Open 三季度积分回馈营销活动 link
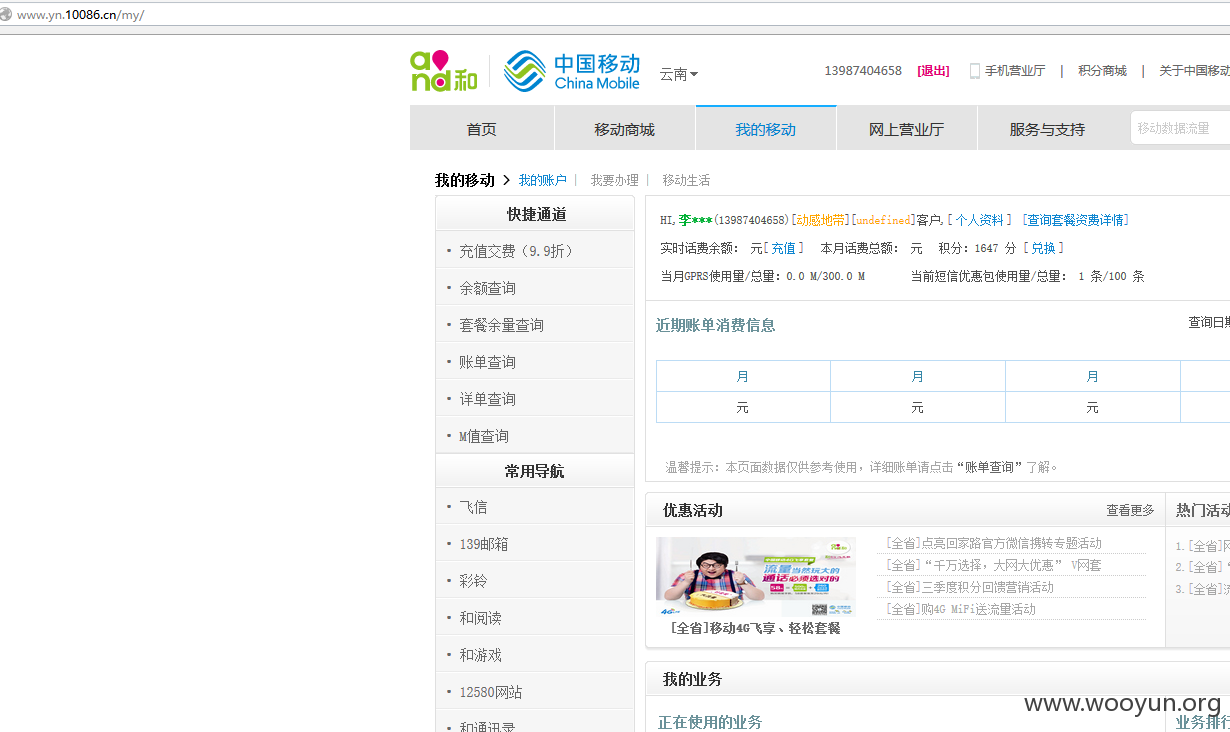Image resolution: width=1230 pixels, height=732 pixels. pyautogui.click(x=970, y=587)
